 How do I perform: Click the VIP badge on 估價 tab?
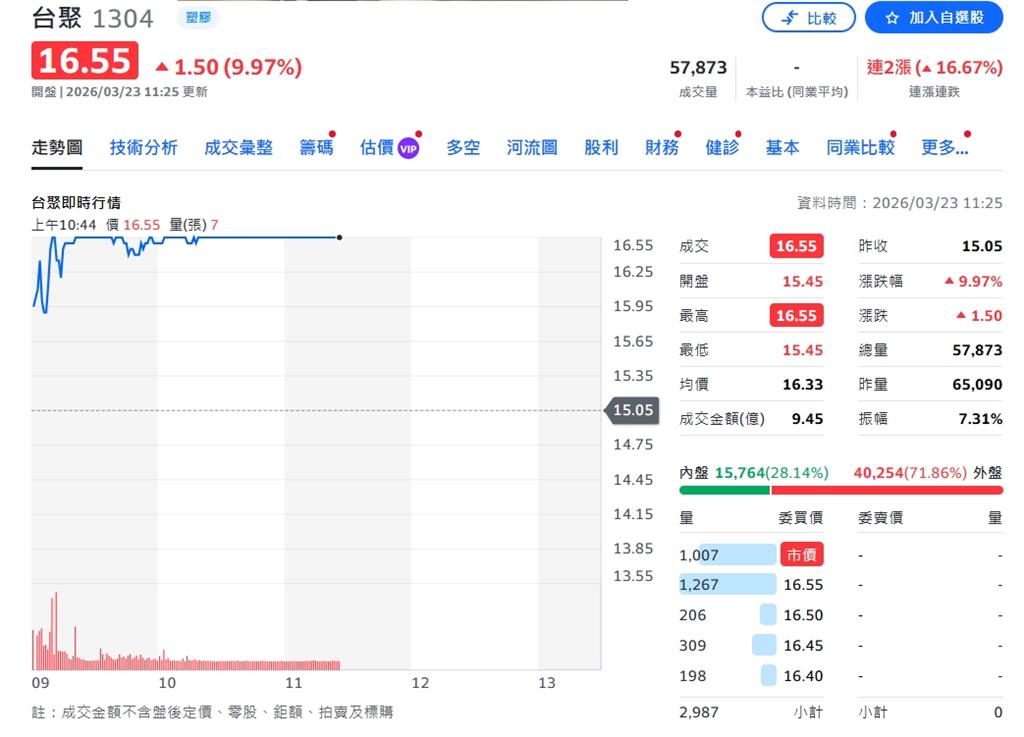point(410,146)
